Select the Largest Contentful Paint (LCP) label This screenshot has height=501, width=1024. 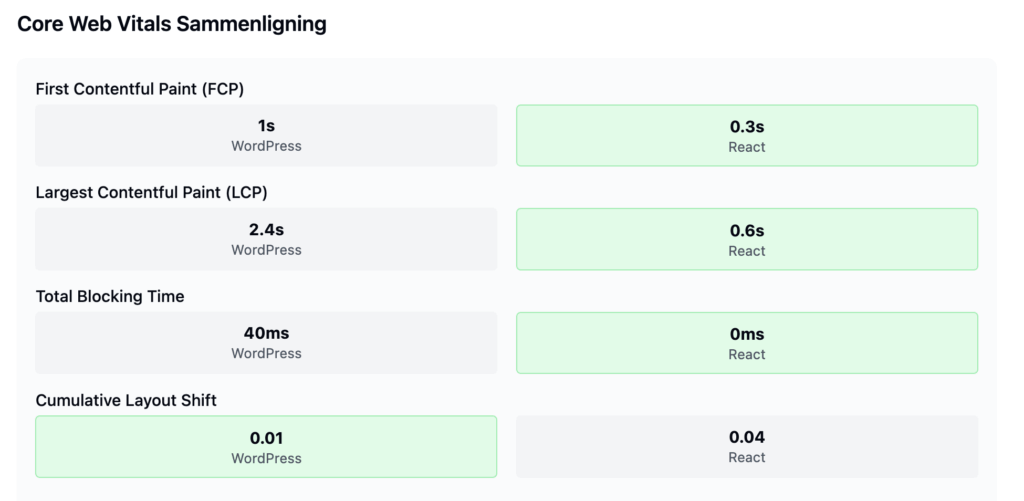[152, 193]
